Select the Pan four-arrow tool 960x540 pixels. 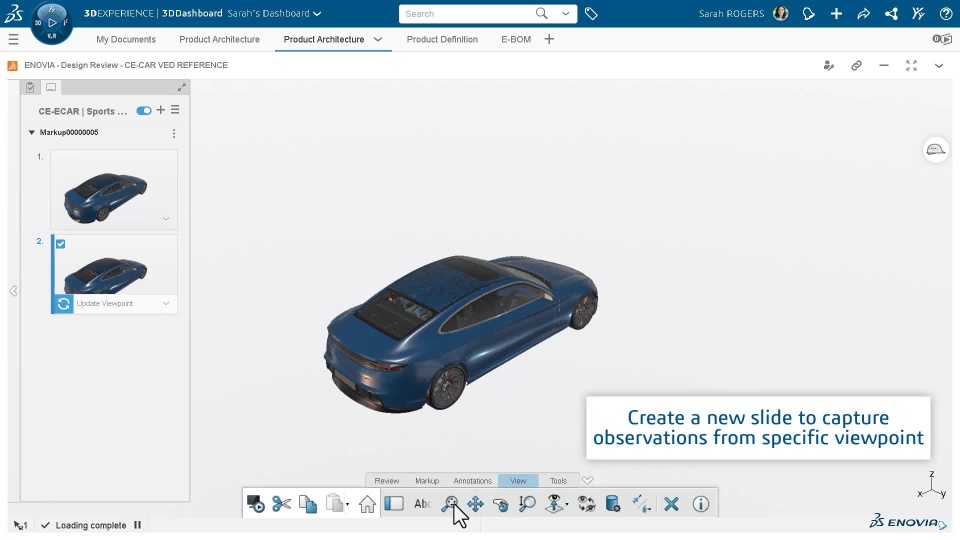[475, 504]
